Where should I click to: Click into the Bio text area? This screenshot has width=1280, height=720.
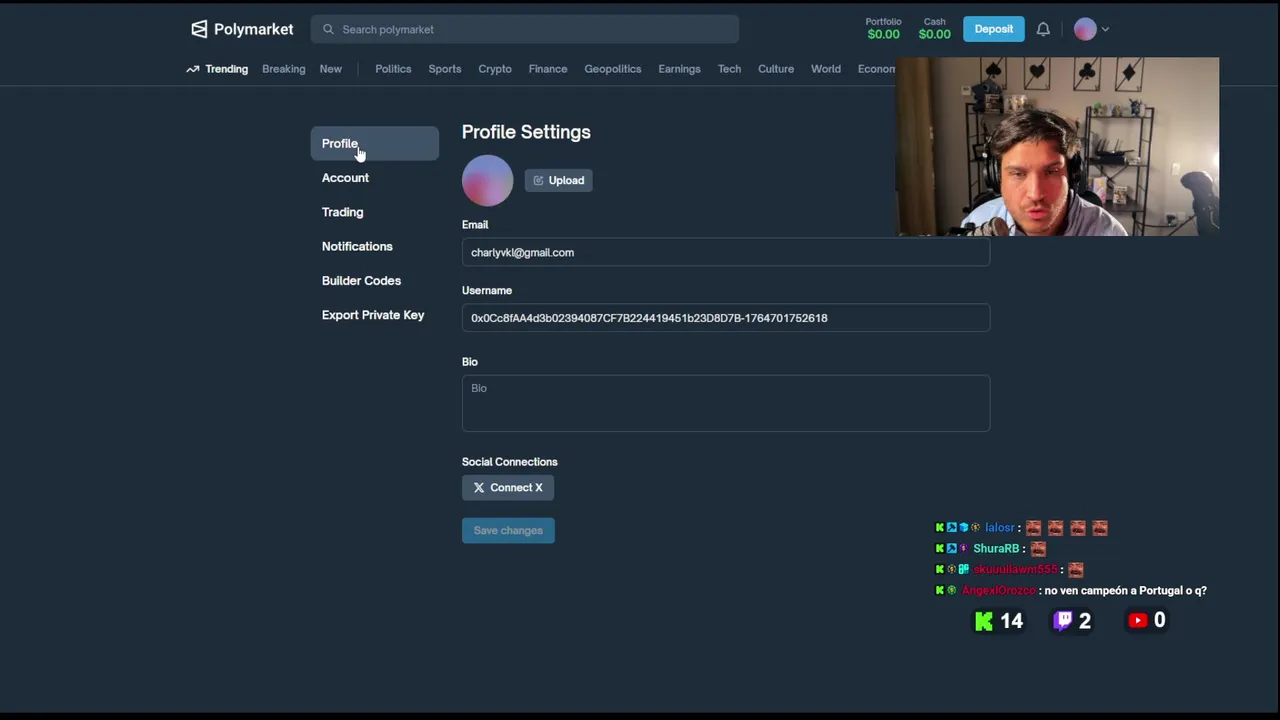pos(726,403)
